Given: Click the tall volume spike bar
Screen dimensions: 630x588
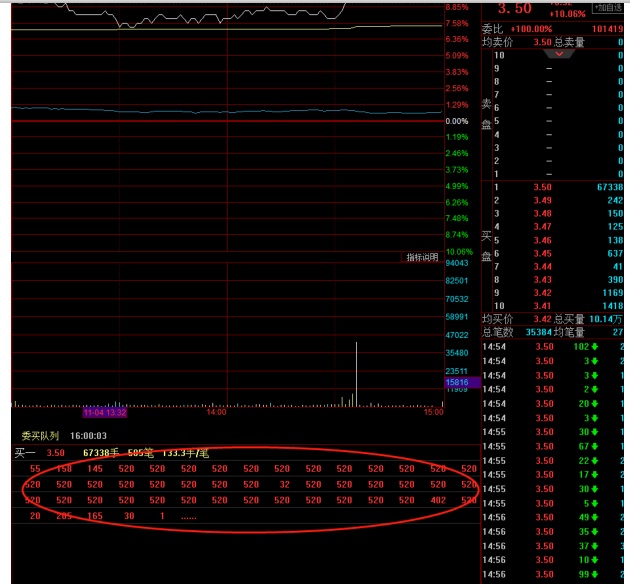Looking at the screenshot, I should (356, 374).
